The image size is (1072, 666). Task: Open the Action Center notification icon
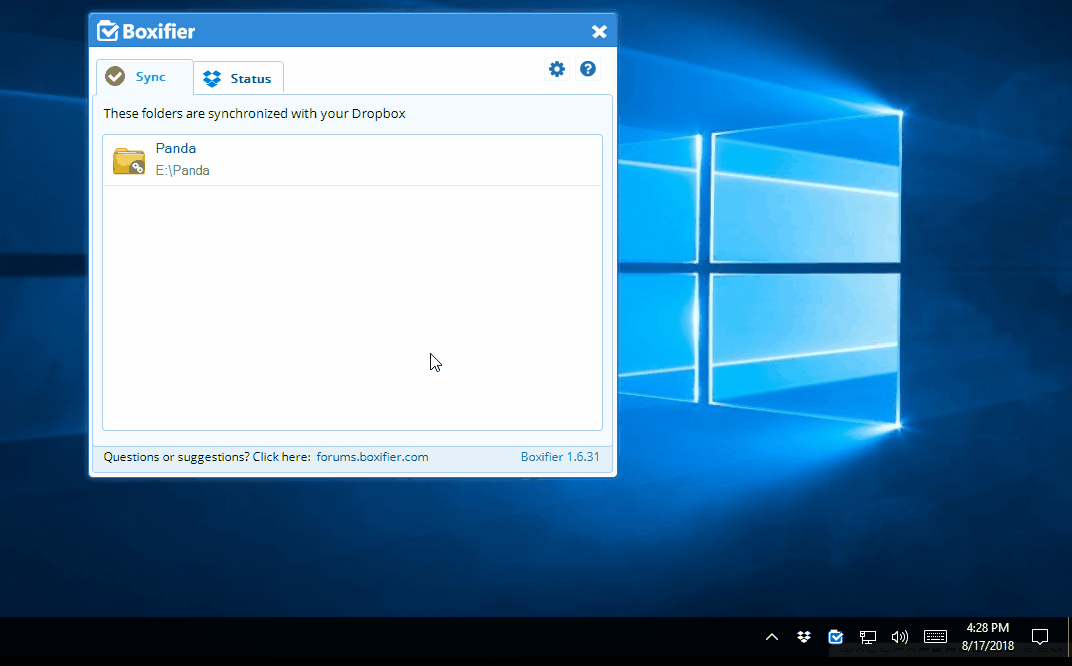[1040, 637]
